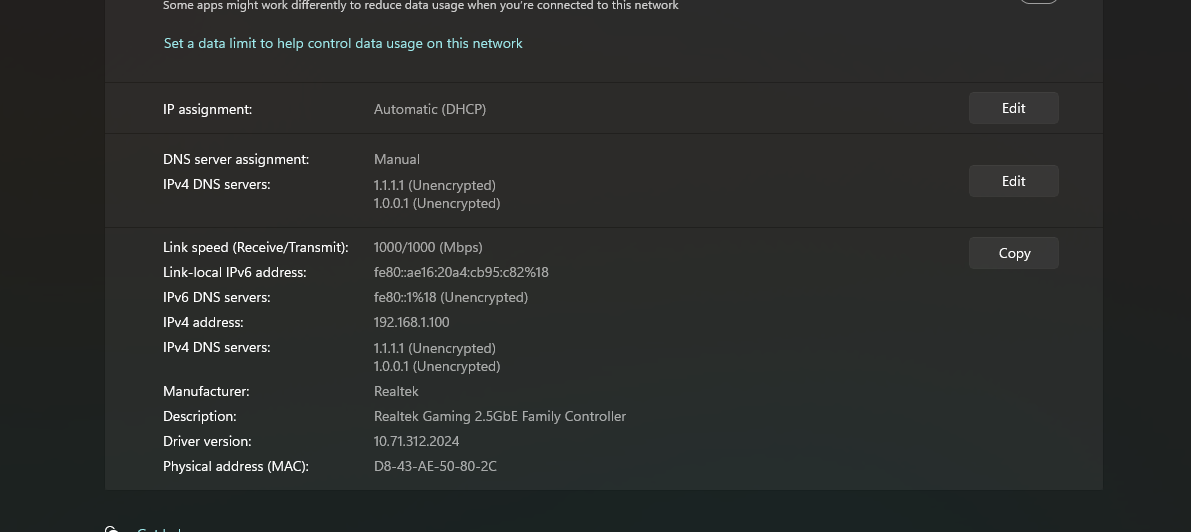This screenshot has width=1191, height=532.
Task: Open the Get help link
Action: (x=158, y=529)
